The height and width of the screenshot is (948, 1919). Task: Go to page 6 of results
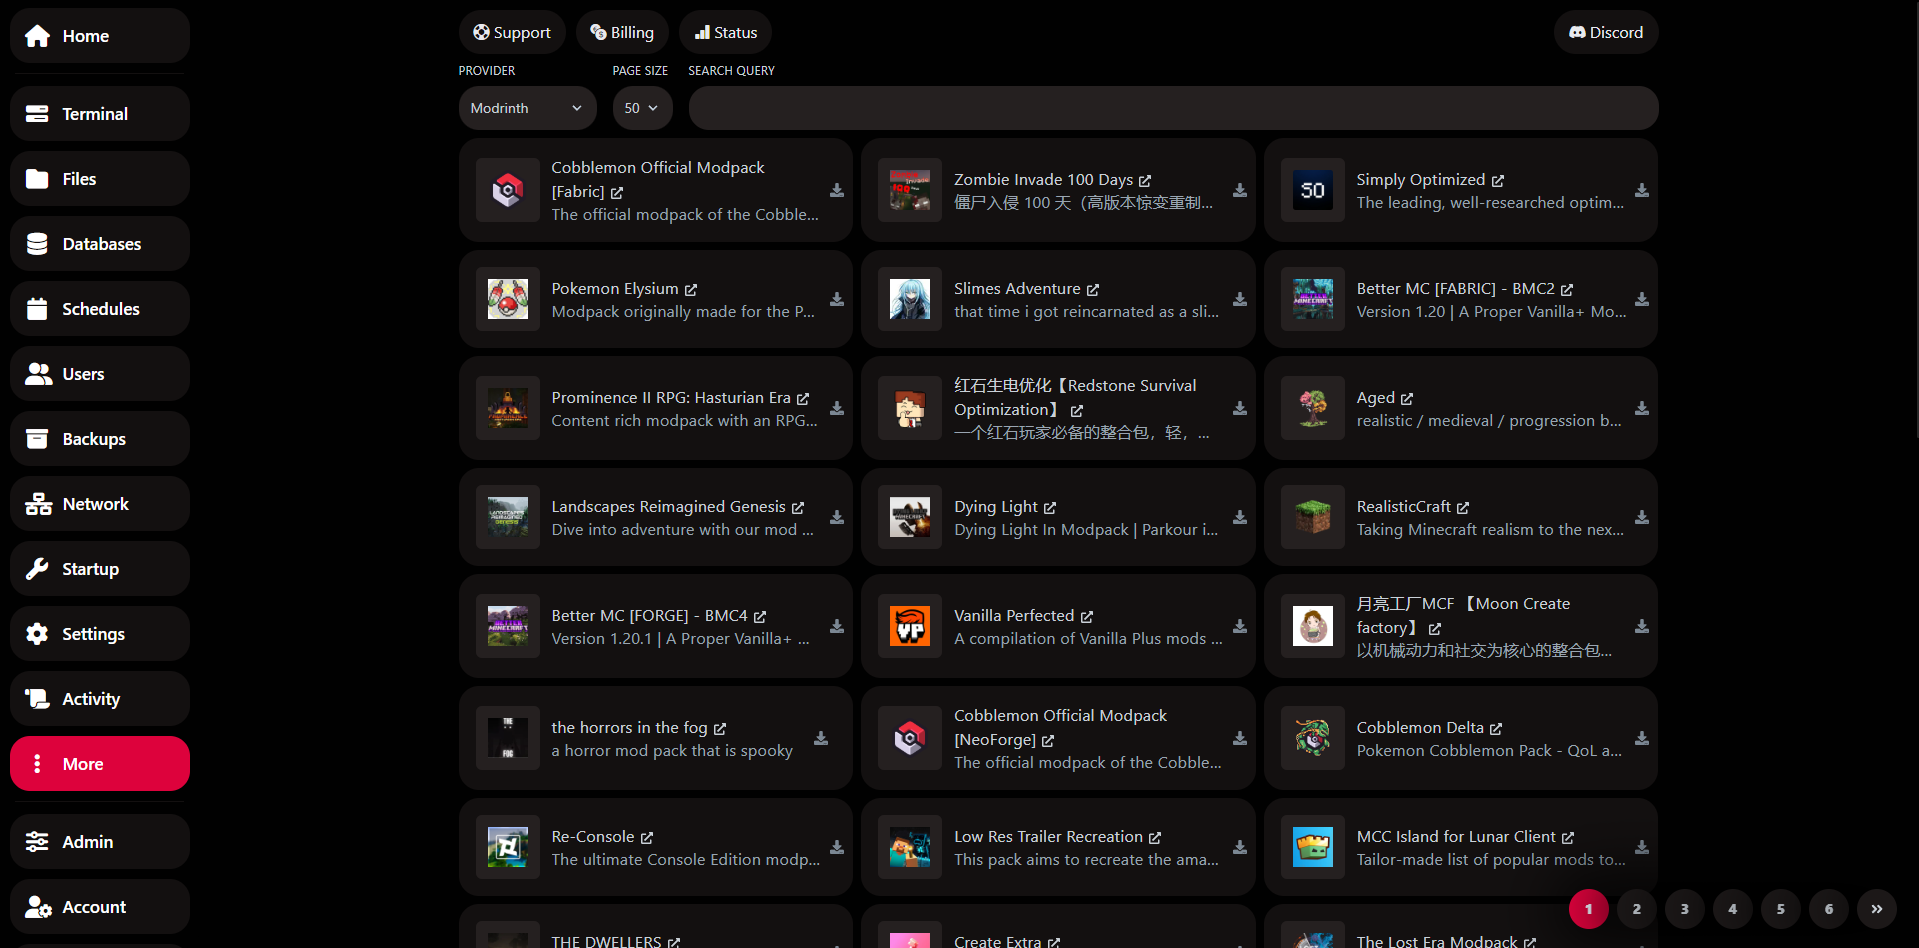(x=1829, y=909)
